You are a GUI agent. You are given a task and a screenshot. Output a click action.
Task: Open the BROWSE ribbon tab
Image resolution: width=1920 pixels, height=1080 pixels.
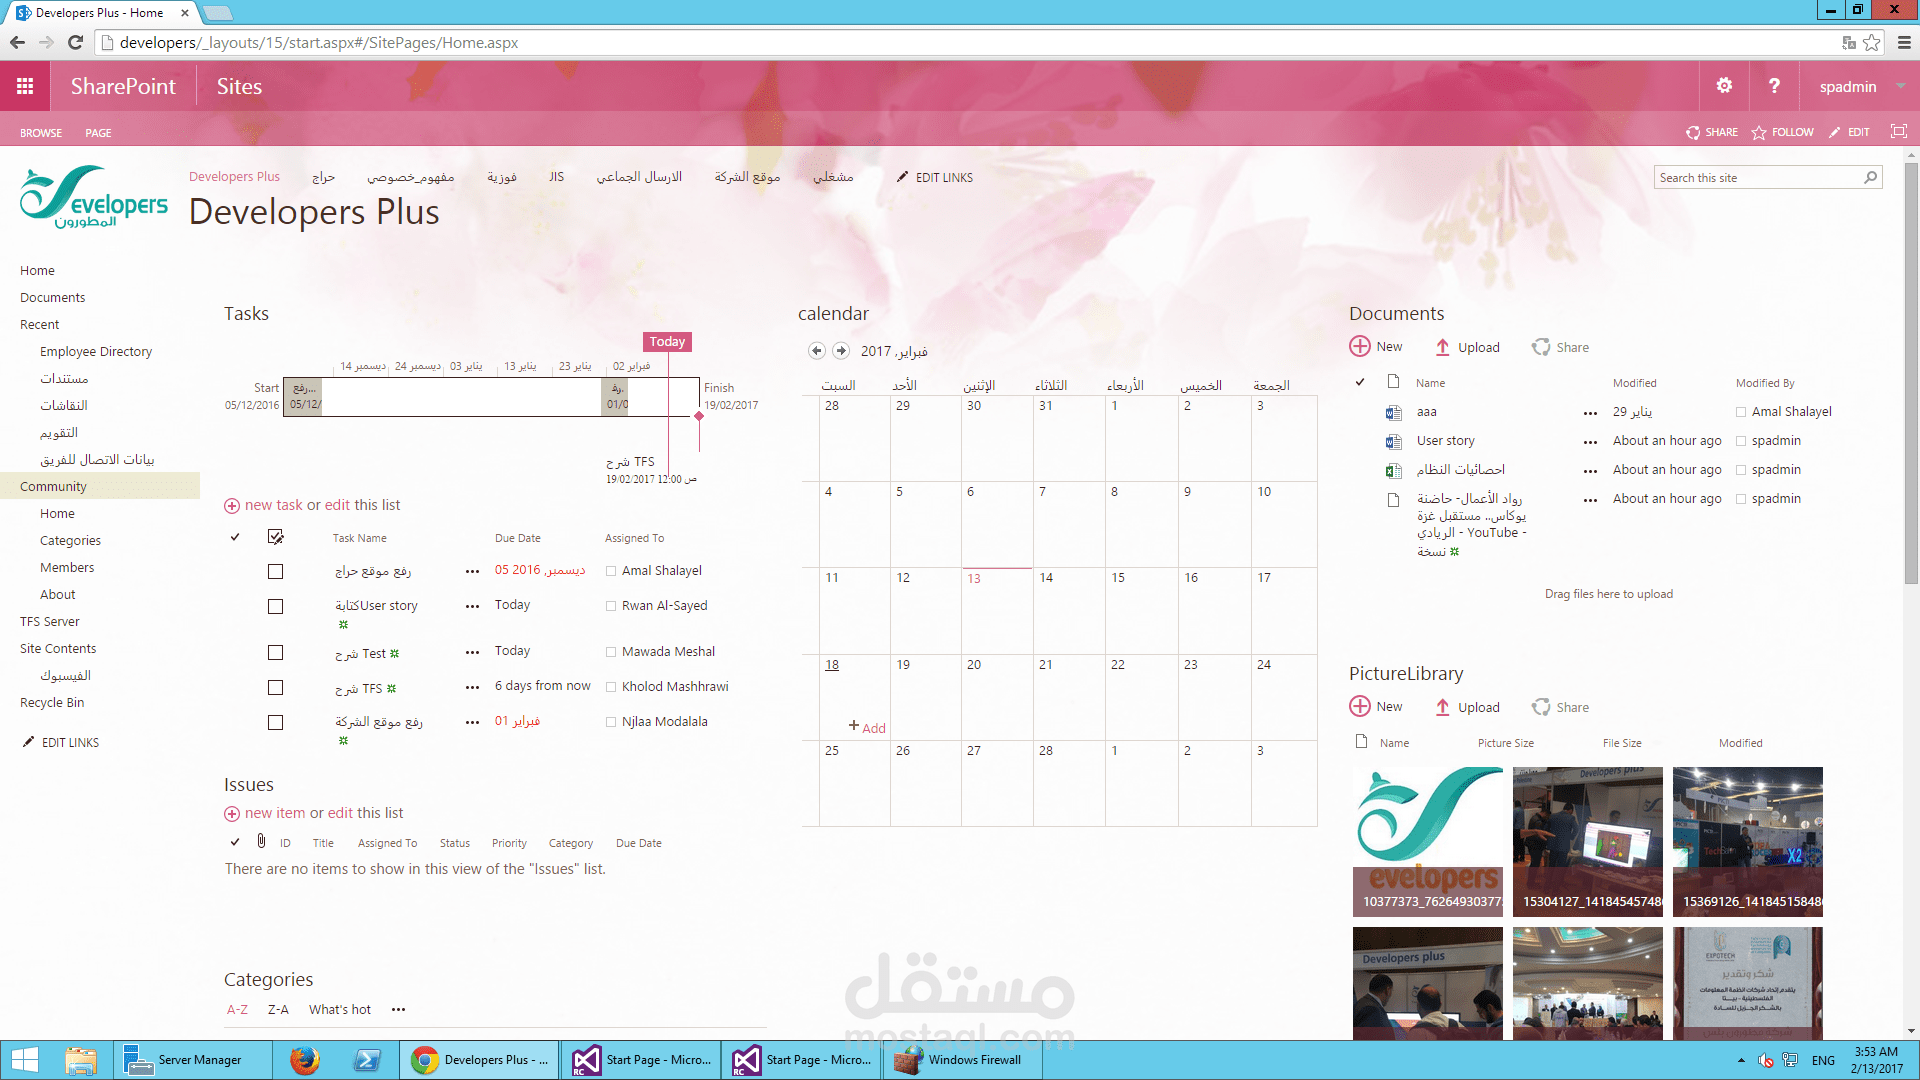[x=41, y=133]
